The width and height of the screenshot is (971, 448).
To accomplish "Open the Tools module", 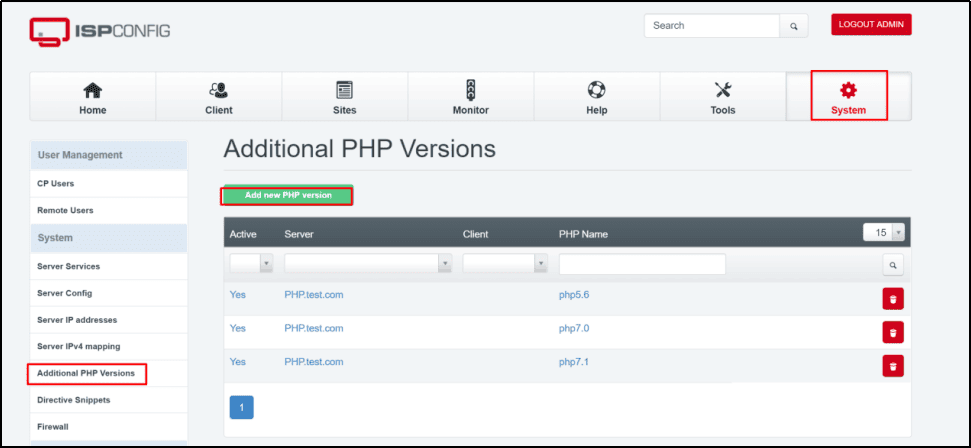I will pyautogui.click(x=722, y=97).
